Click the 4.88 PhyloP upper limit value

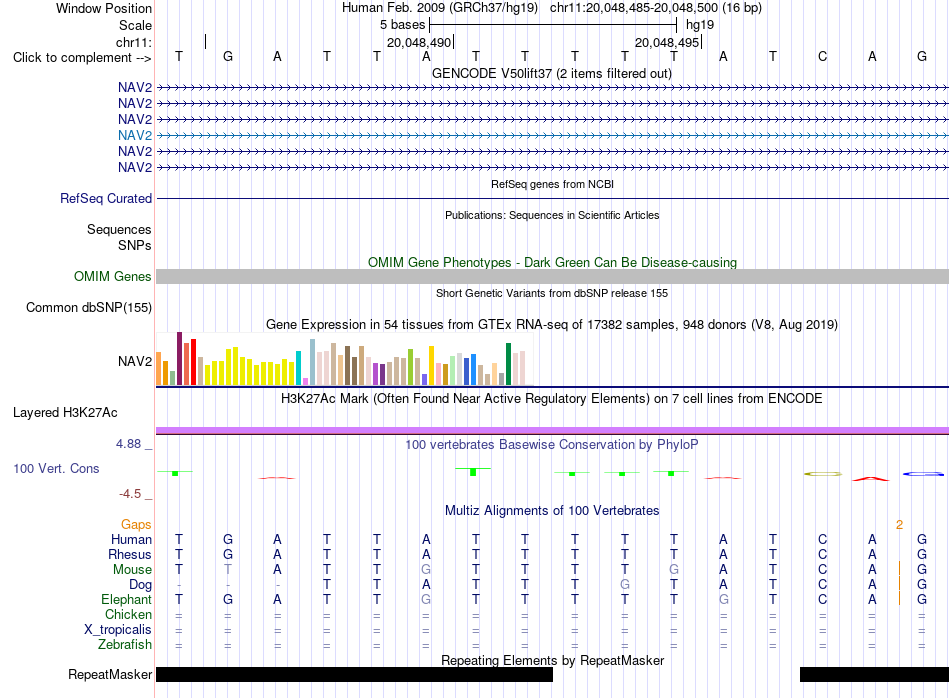click(x=128, y=444)
